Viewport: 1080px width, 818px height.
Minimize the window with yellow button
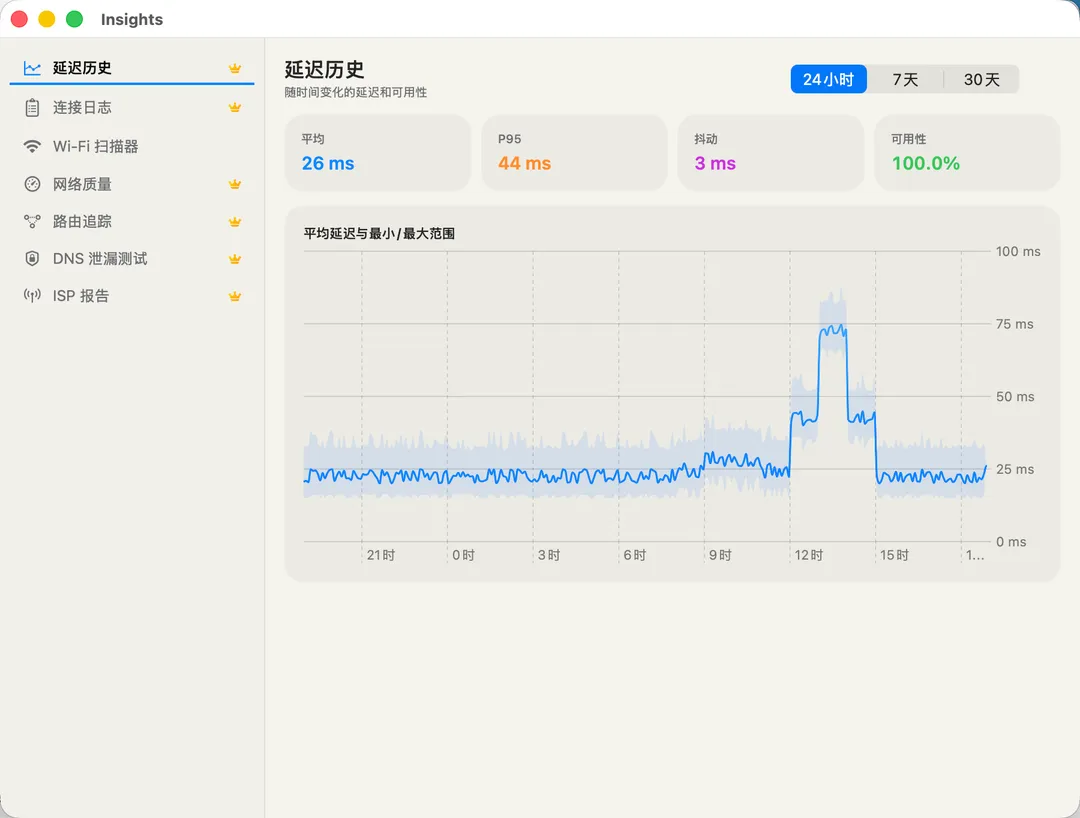click(x=47, y=19)
